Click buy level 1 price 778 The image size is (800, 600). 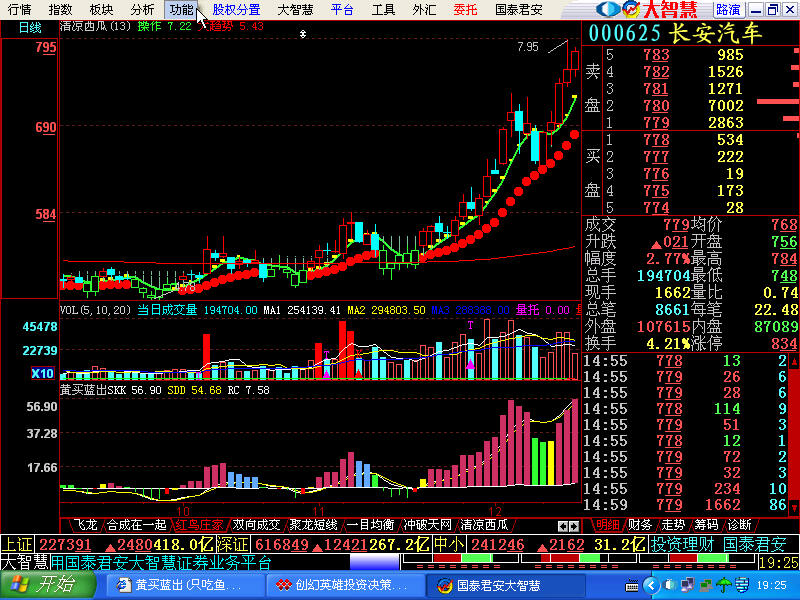click(656, 140)
